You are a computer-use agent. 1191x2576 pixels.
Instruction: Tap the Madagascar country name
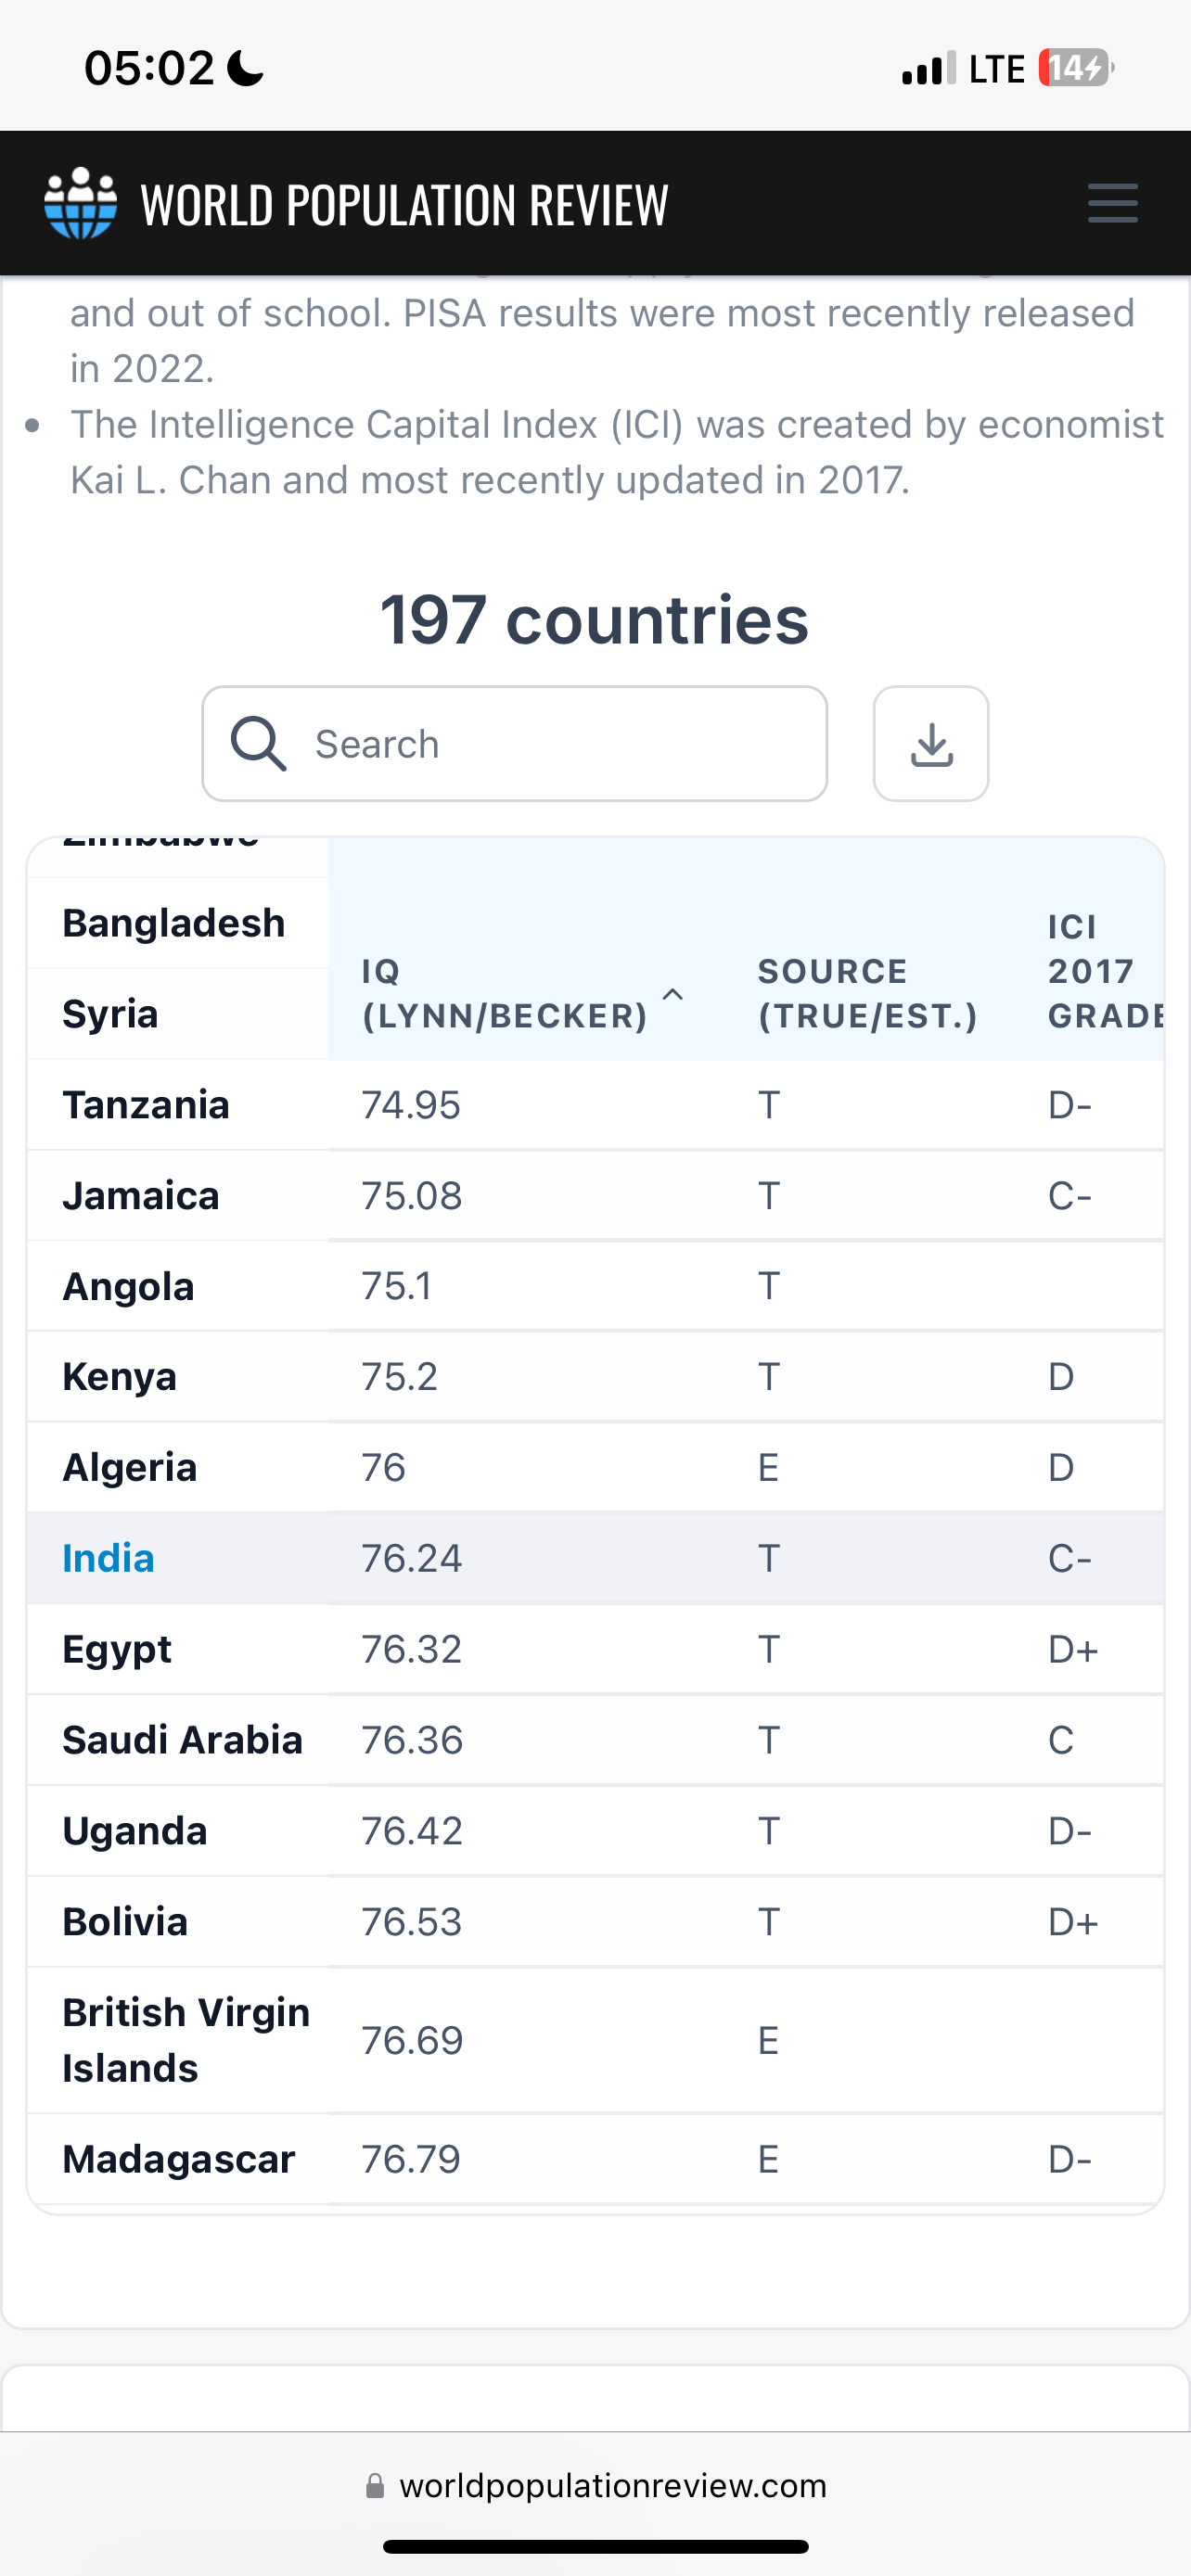click(179, 2159)
